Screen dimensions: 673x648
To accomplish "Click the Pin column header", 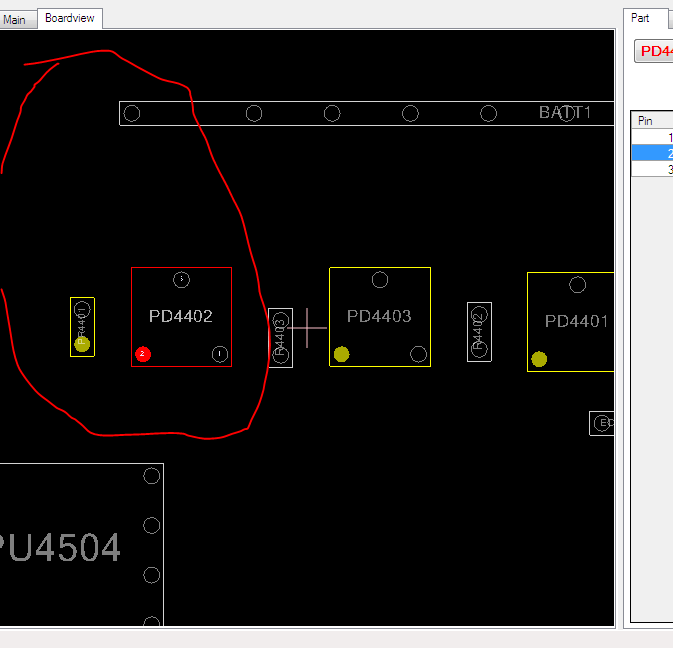I will tap(652, 121).
